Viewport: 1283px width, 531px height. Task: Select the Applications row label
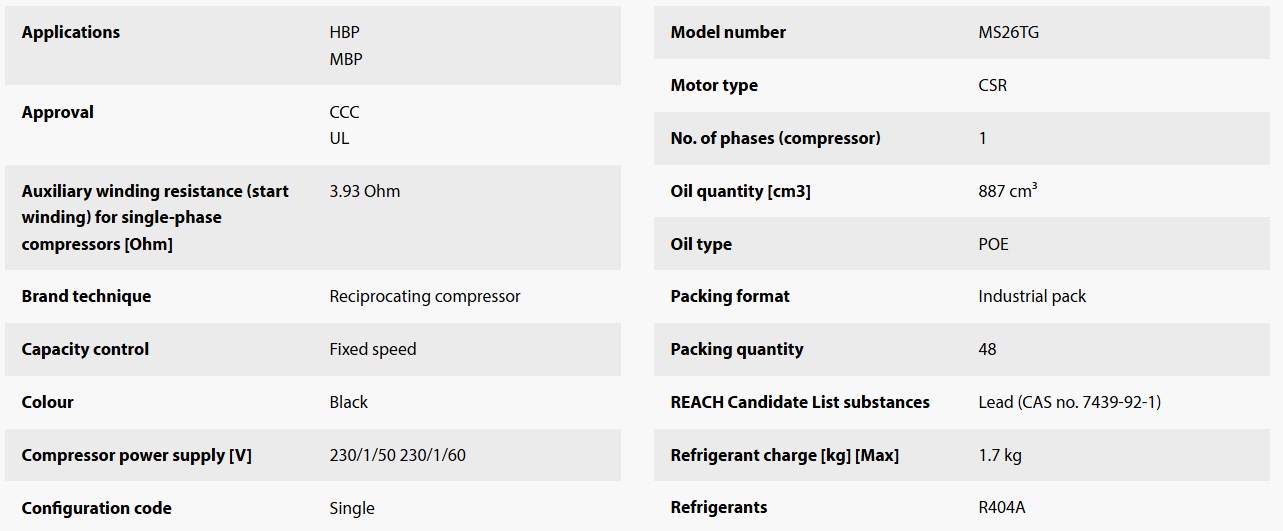pyautogui.click(x=71, y=32)
